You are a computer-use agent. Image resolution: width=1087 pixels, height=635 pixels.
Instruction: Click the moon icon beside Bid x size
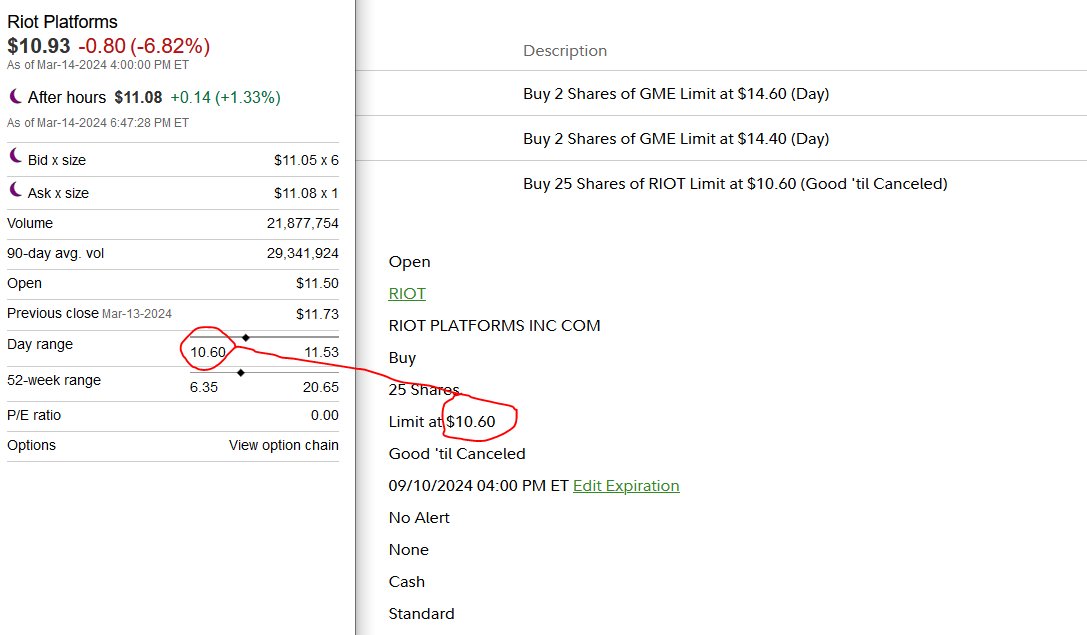(x=15, y=157)
